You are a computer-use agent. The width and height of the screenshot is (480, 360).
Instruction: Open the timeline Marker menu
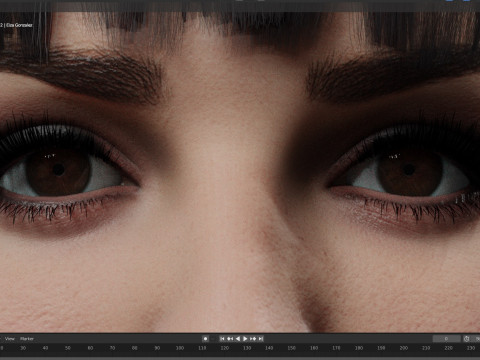pyautogui.click(x=27, y=339)
